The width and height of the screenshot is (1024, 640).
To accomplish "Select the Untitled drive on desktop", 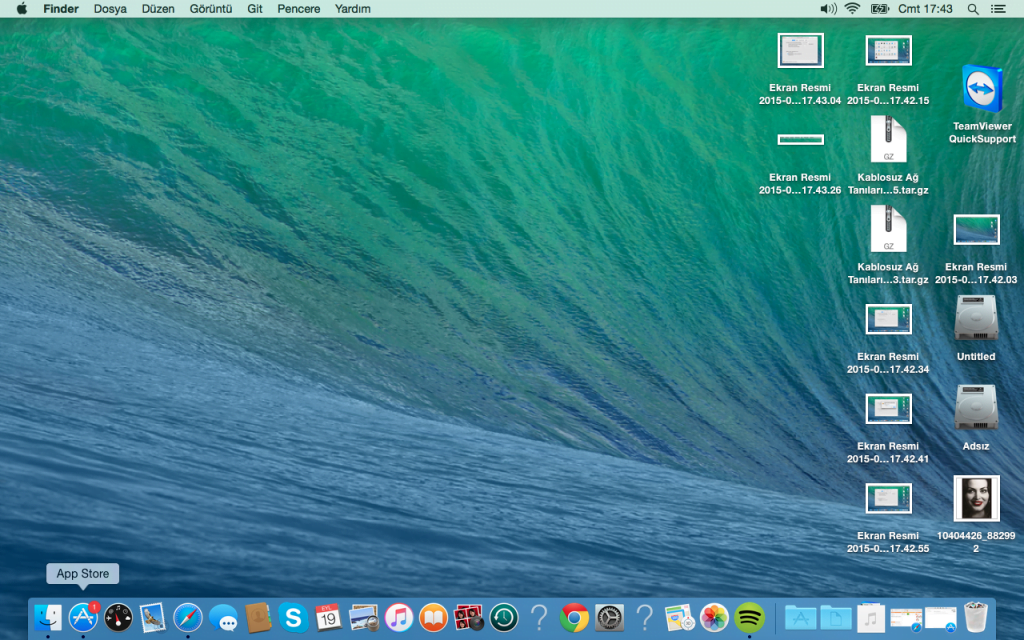I will (x=976, y=320).
